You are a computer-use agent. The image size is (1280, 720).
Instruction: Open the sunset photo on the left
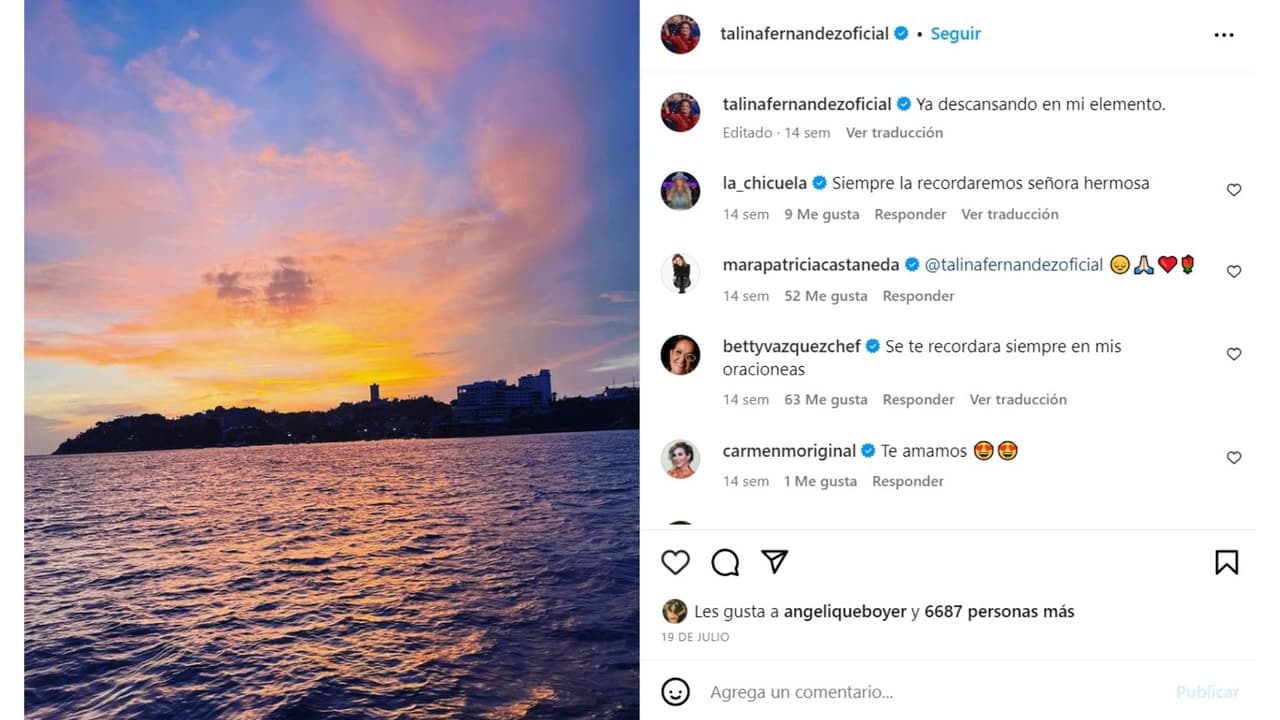tap(320, 360)
